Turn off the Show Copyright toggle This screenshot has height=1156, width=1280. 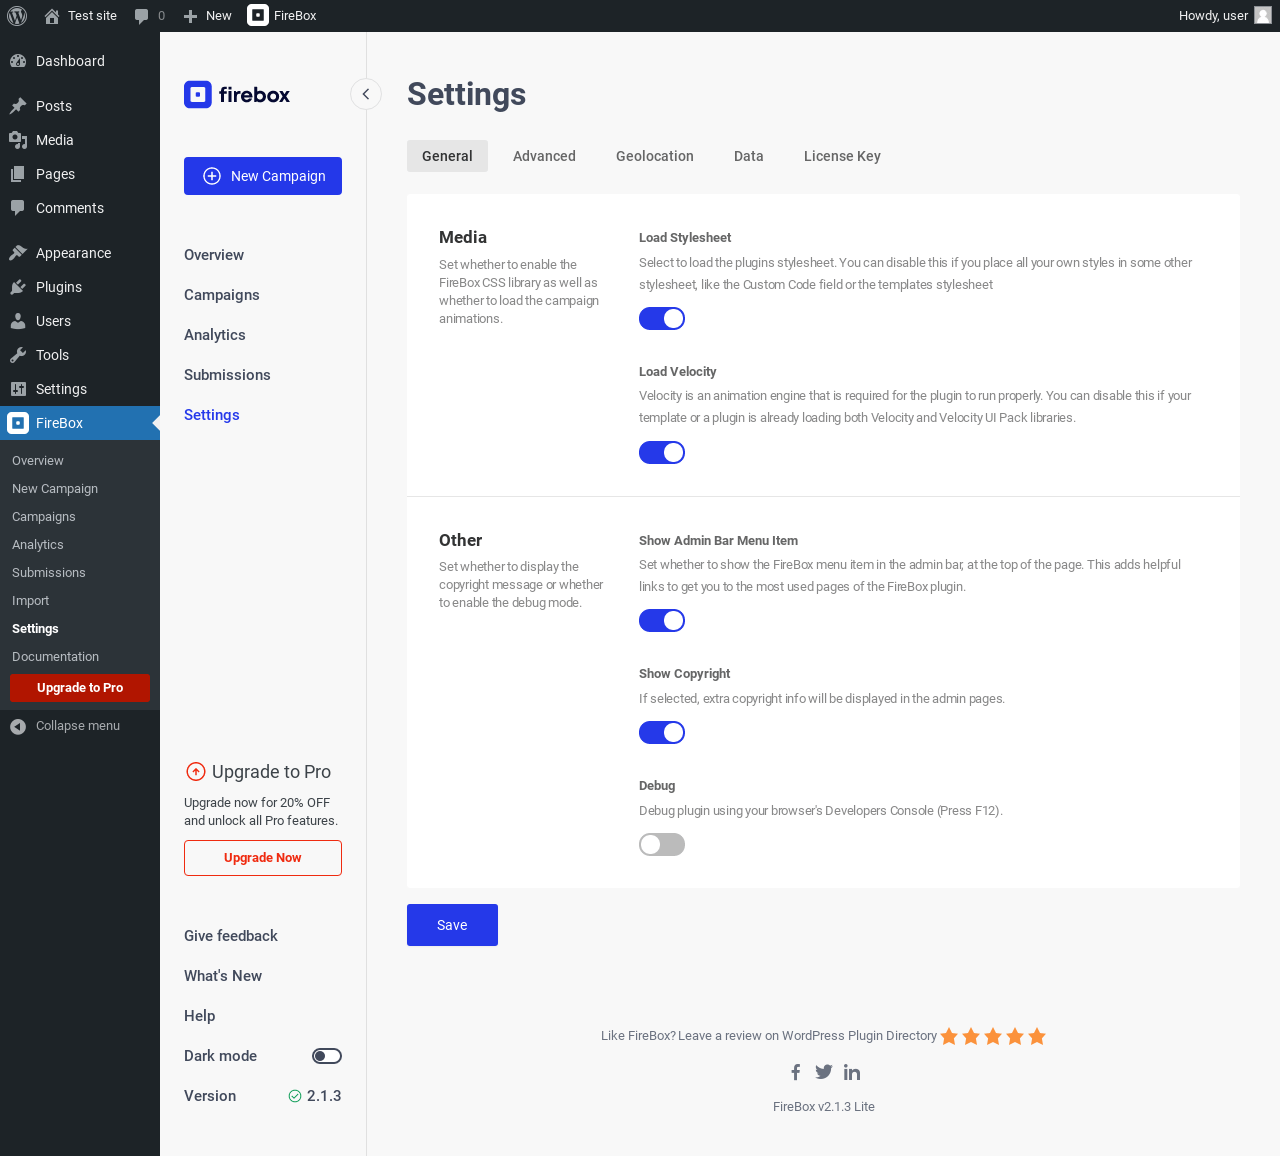click(x=662, y=733)
